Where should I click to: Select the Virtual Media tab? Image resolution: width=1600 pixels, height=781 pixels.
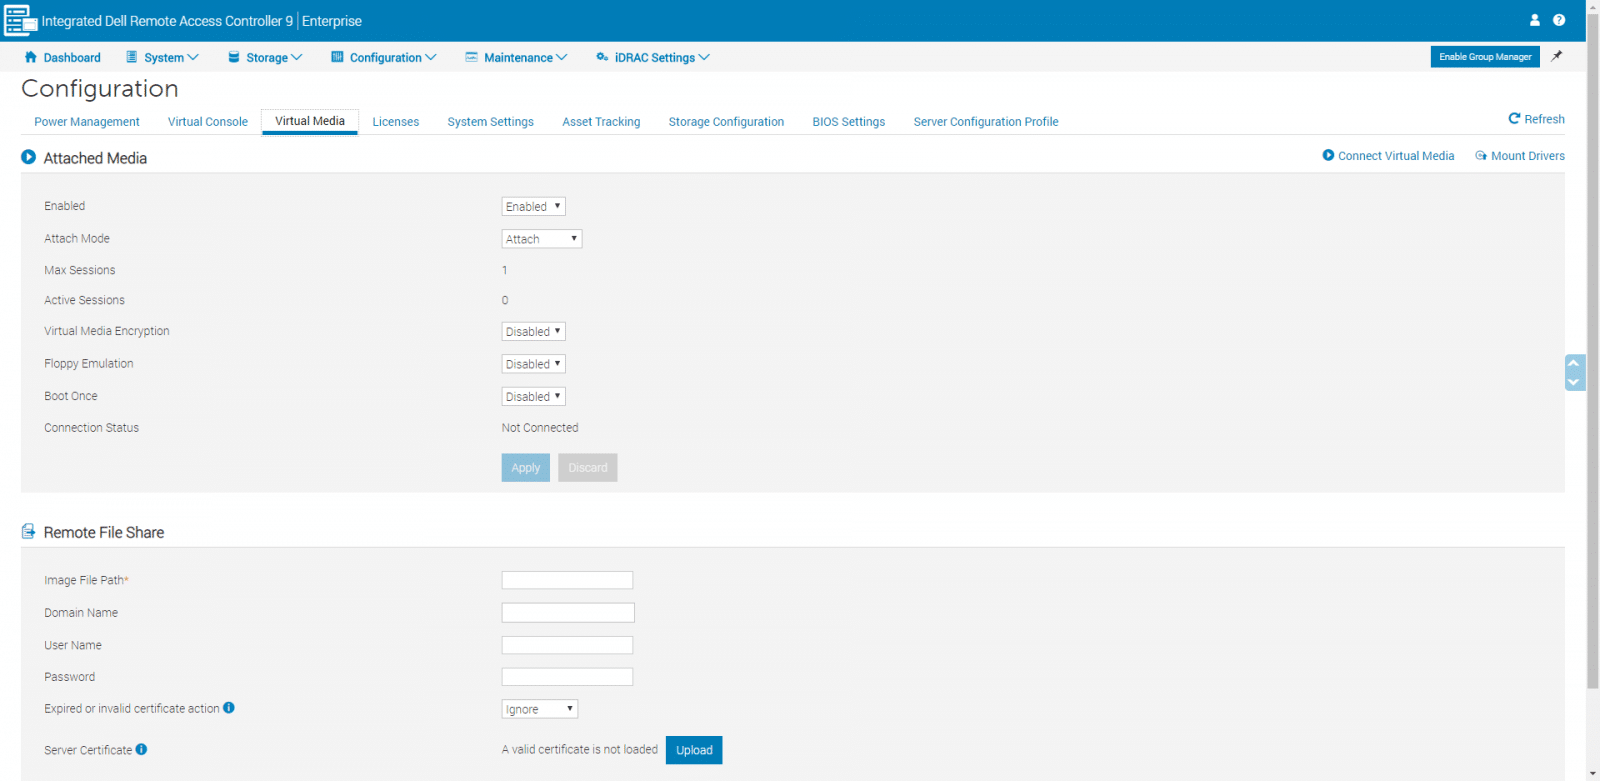310,121
